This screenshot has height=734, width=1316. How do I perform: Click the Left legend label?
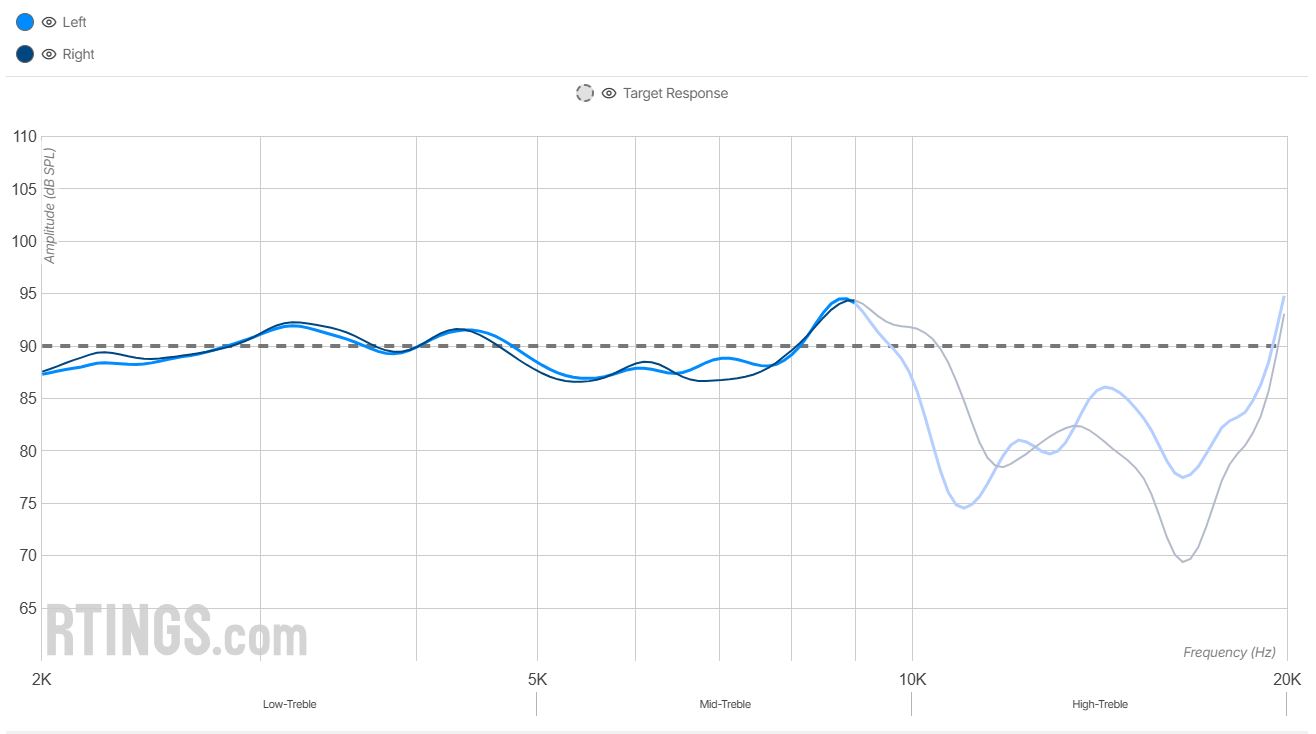[x=74, y=22]
